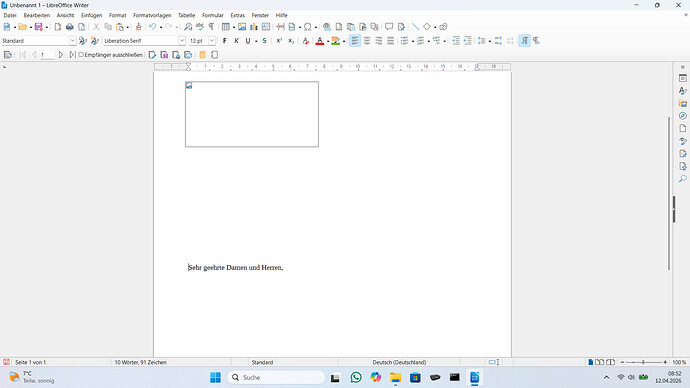690x388 pixels.
Task: Insert a text box icon
Action: (x=266, y=27)
